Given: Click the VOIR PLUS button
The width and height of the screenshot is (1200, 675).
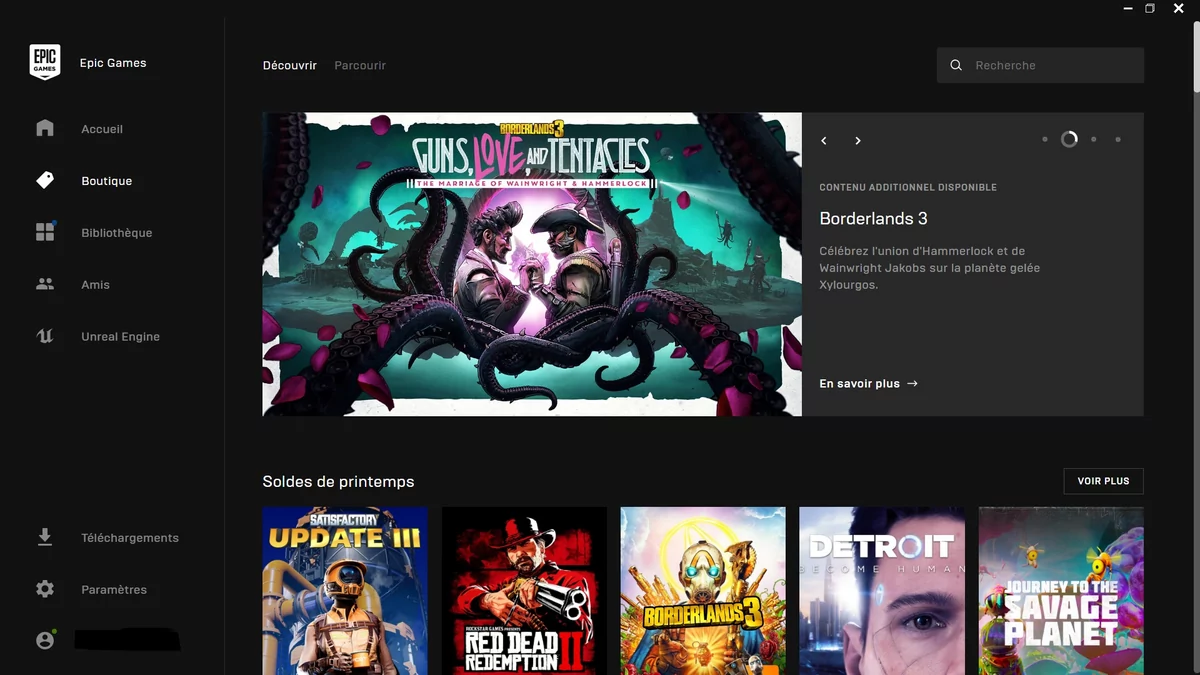Looking at the screenshot, I should [1104, 481].
